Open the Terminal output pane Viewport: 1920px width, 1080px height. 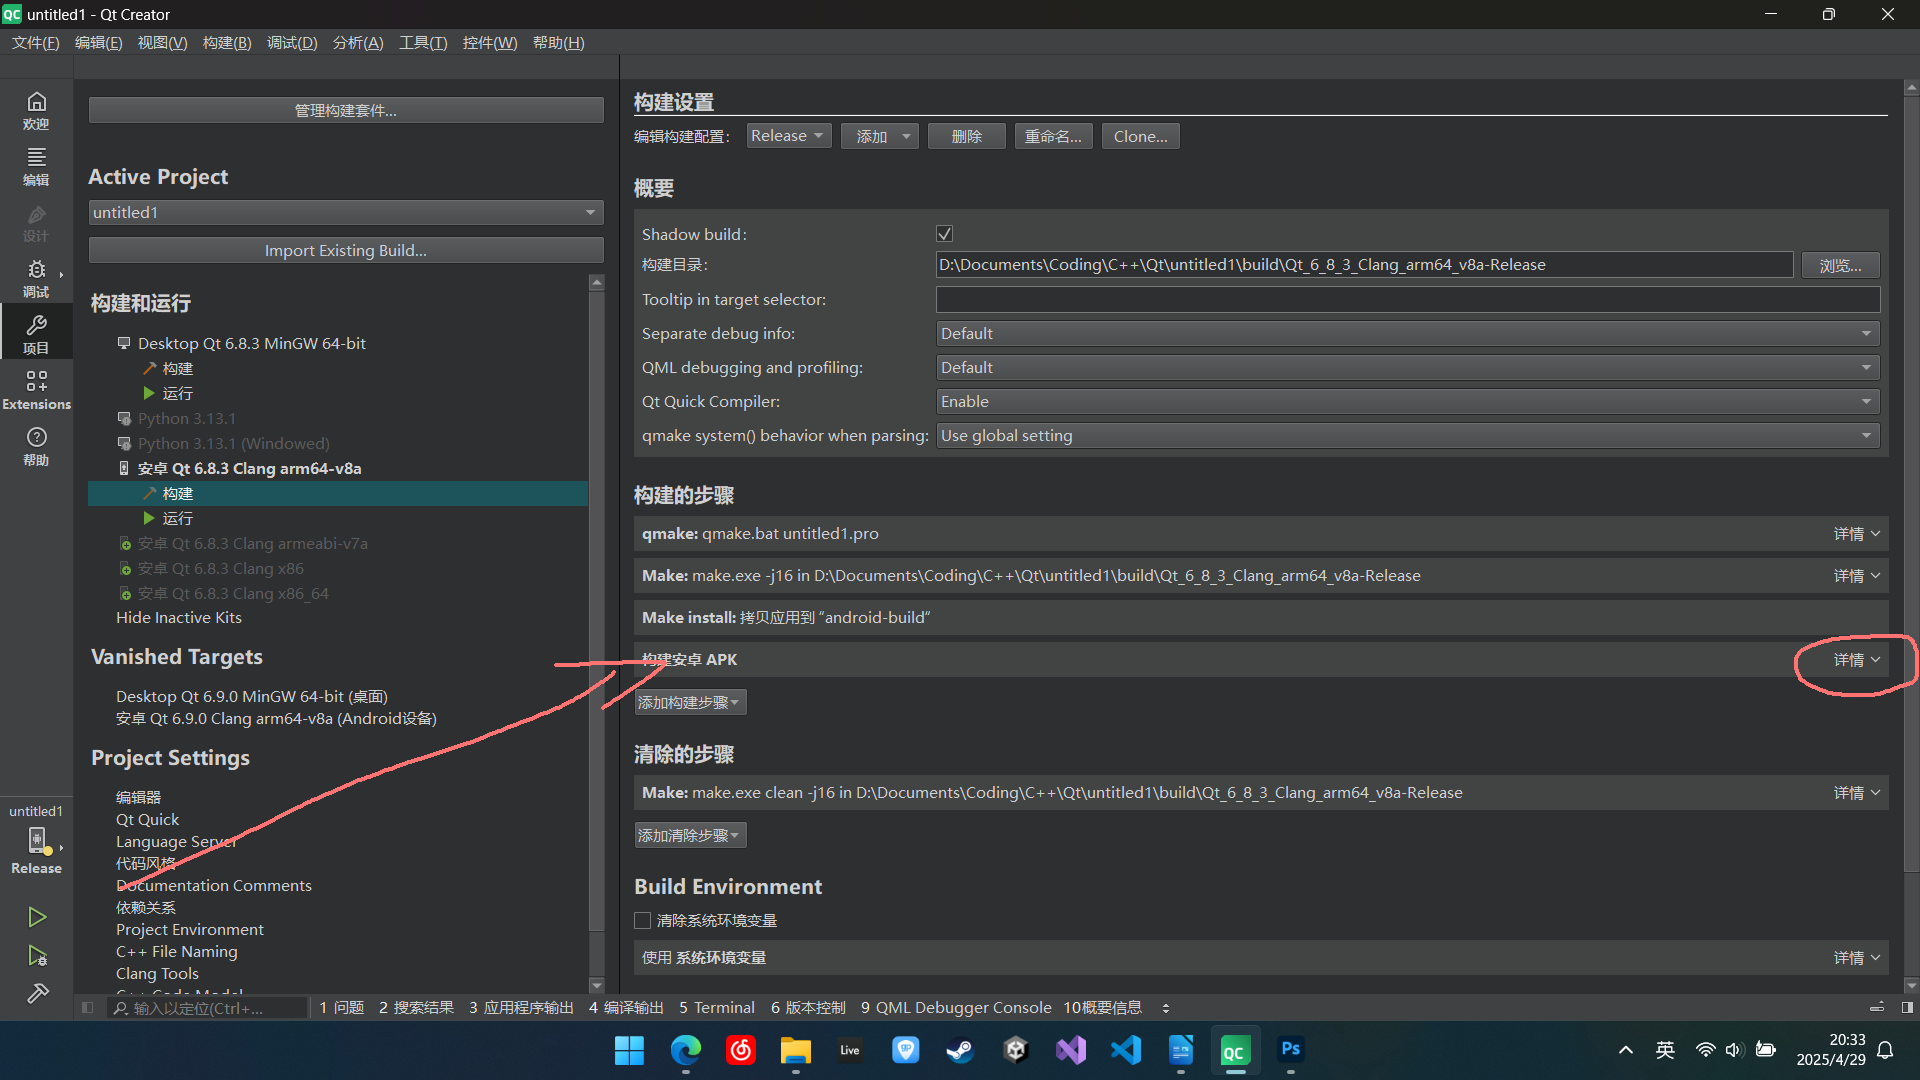coord(717,1008)
